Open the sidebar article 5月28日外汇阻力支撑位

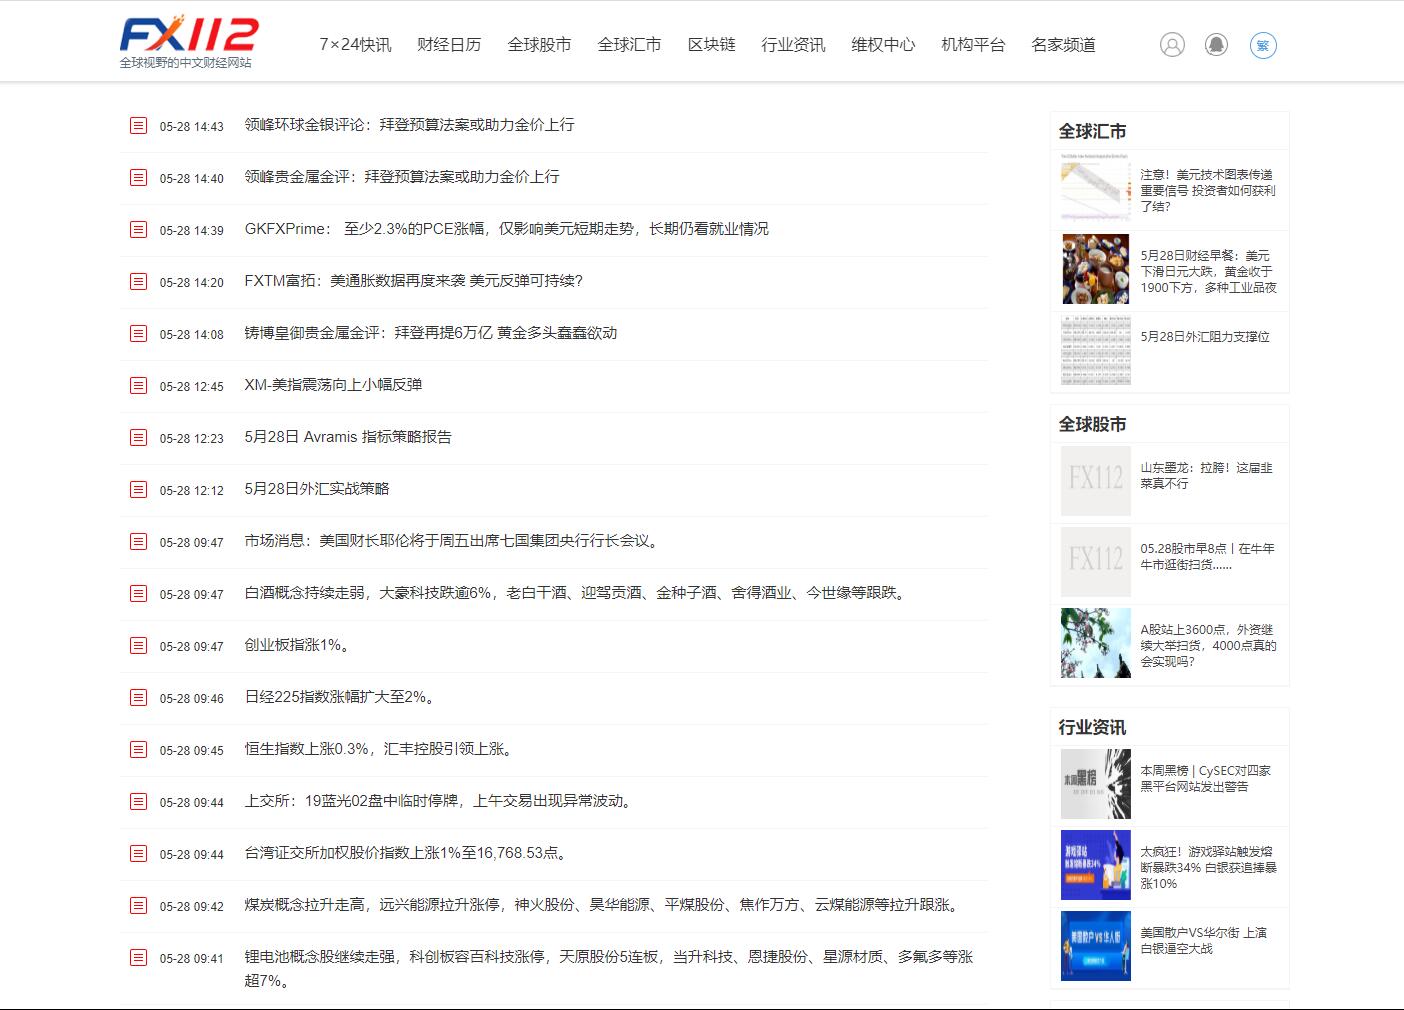(x=1205, y=337)
